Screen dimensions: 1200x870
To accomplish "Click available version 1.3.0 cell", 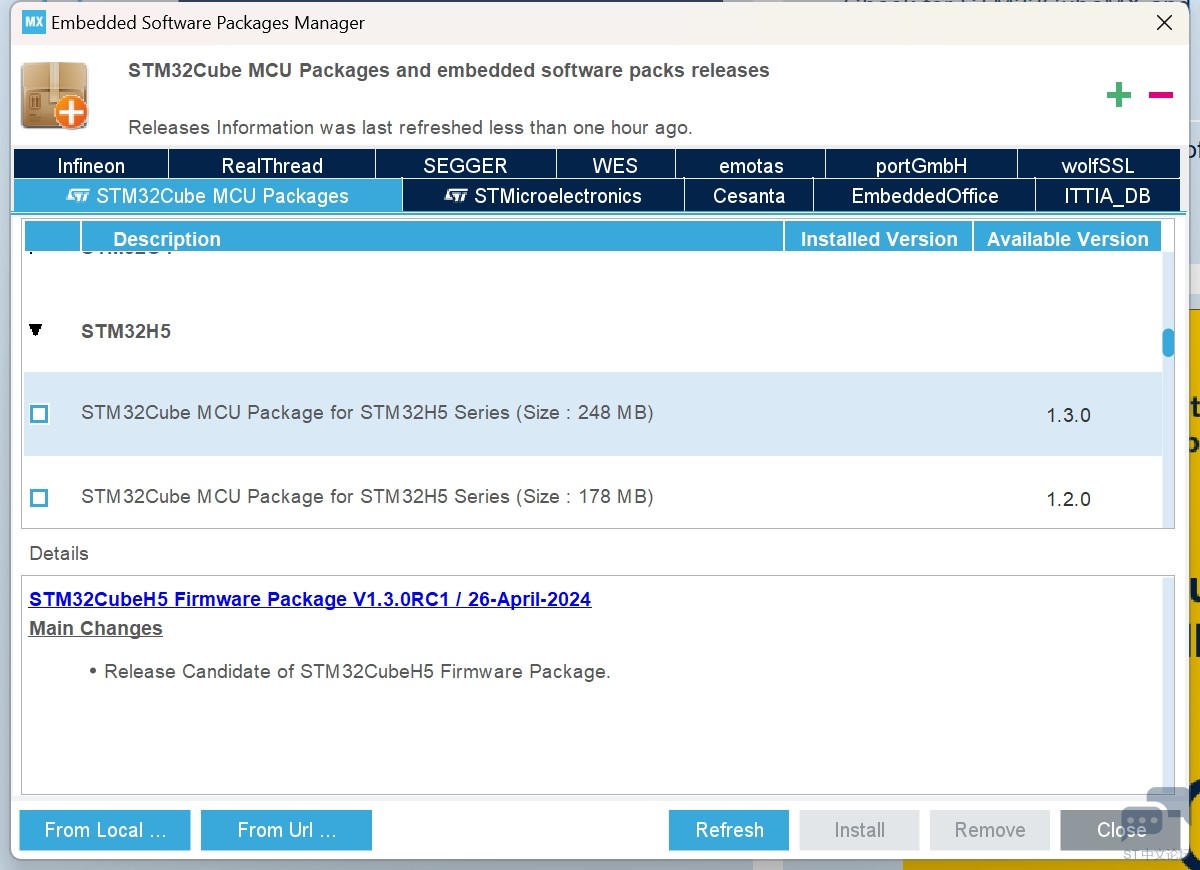I will point(1068,415).
